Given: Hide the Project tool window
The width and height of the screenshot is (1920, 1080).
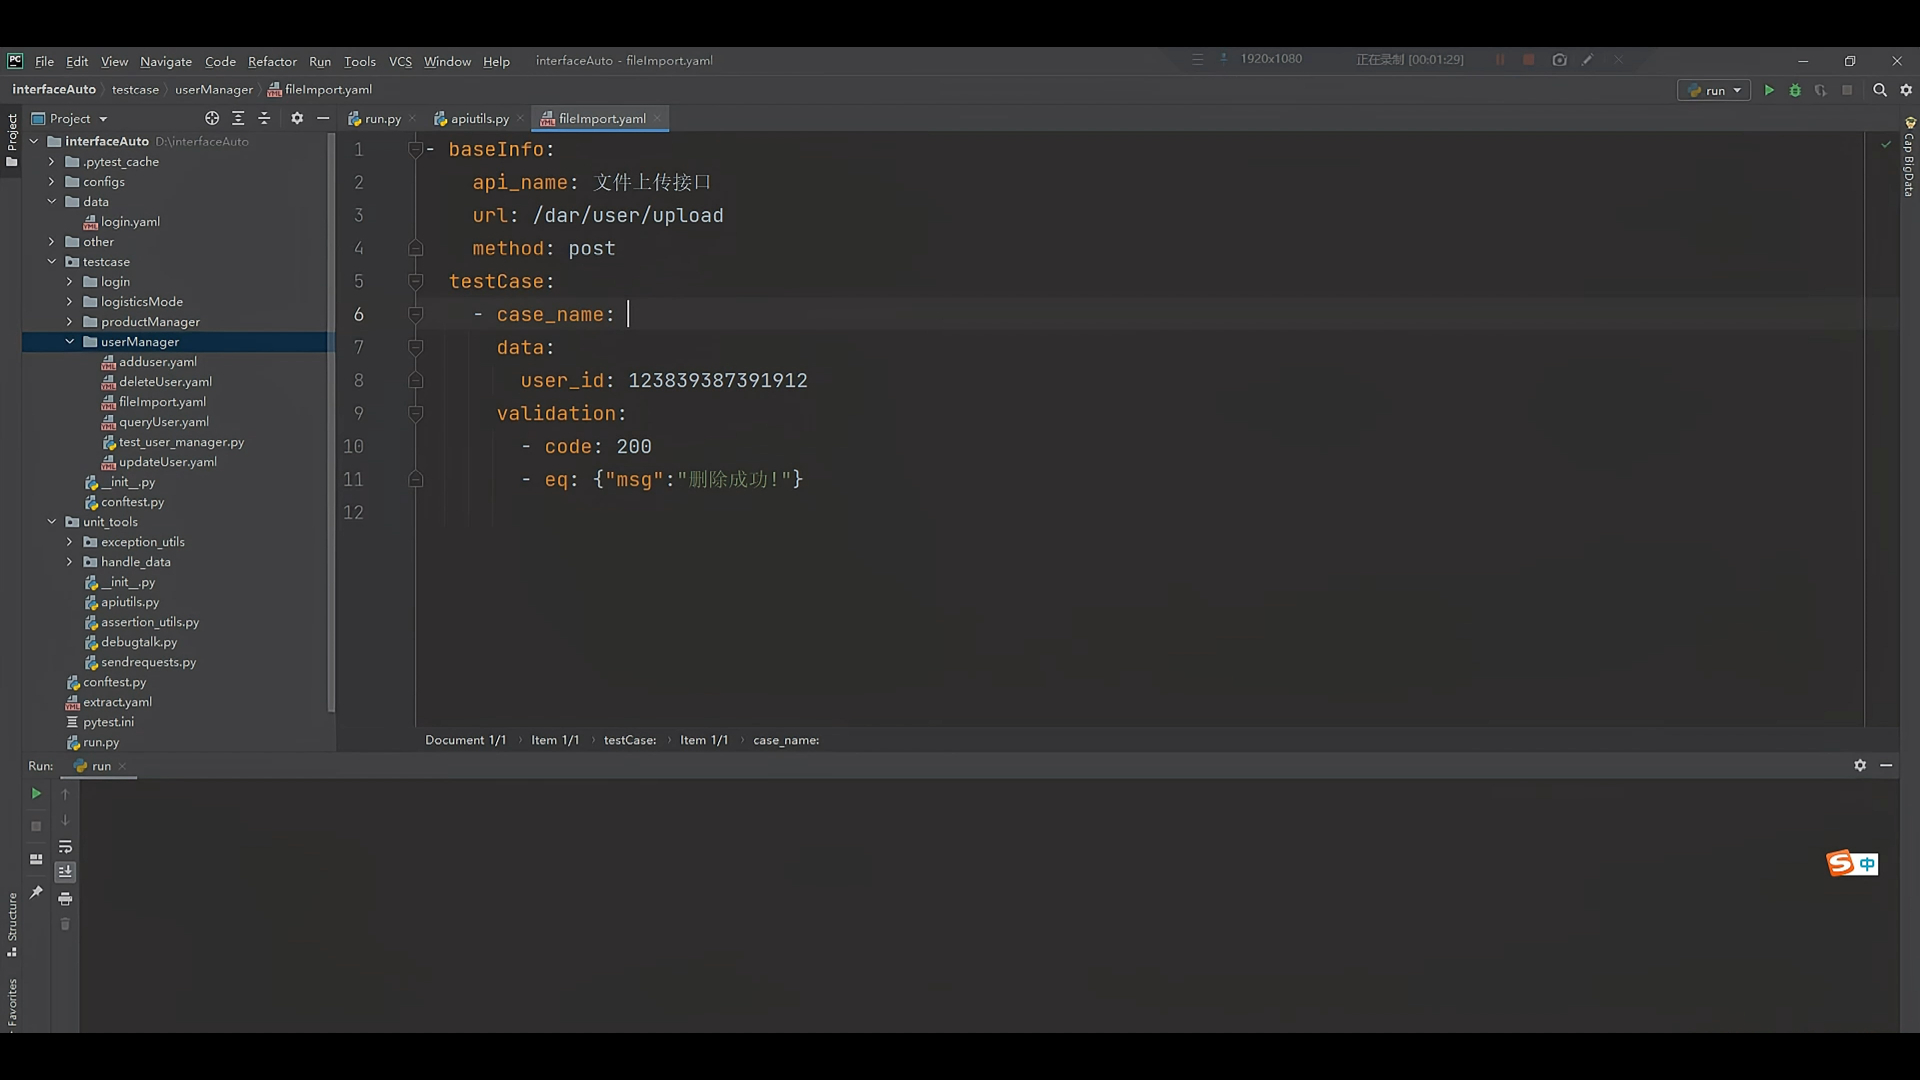Looking at the screenshot, I should (x=323, y=118).
